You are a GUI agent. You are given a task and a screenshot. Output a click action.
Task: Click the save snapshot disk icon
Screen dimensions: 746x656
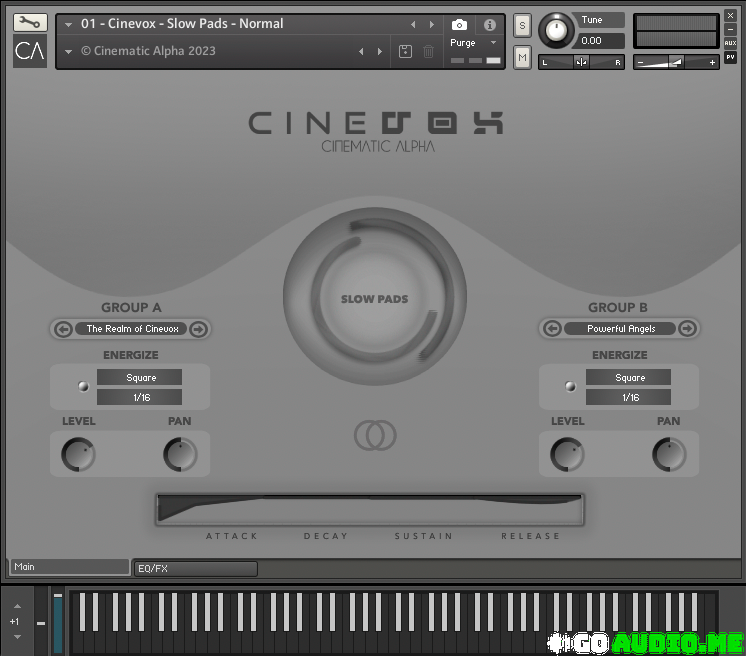(405, 52)
